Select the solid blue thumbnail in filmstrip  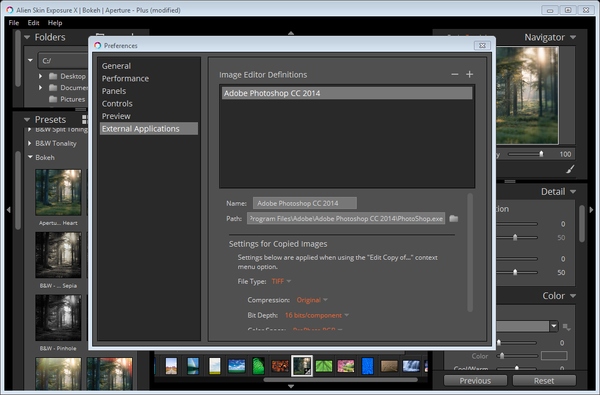(367, 366)
